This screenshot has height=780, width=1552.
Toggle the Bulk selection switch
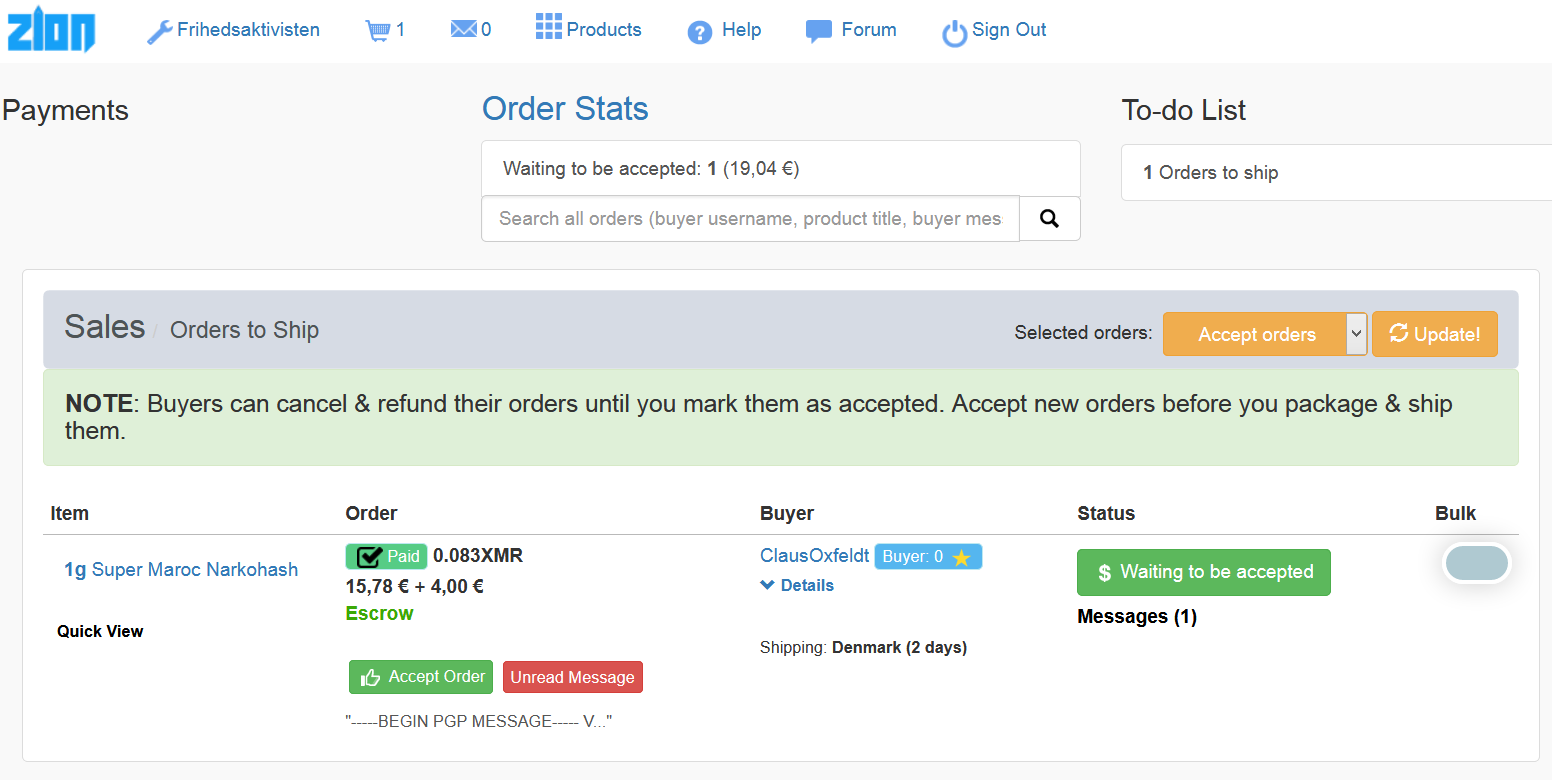1476,563
